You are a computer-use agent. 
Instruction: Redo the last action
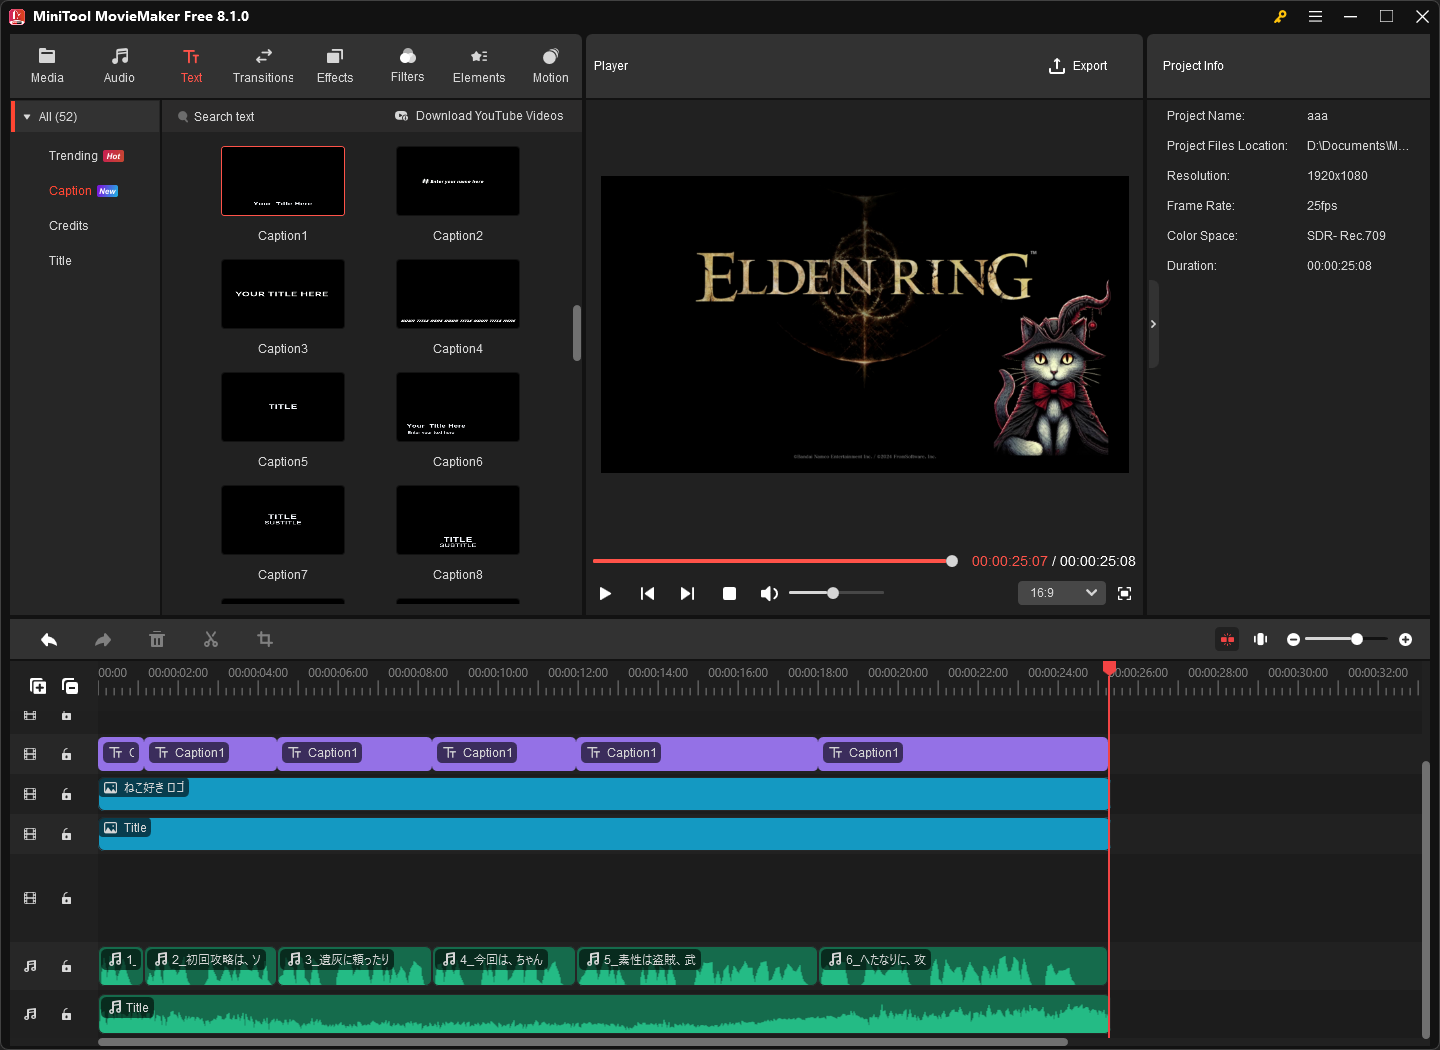click(x=103, y=639)
